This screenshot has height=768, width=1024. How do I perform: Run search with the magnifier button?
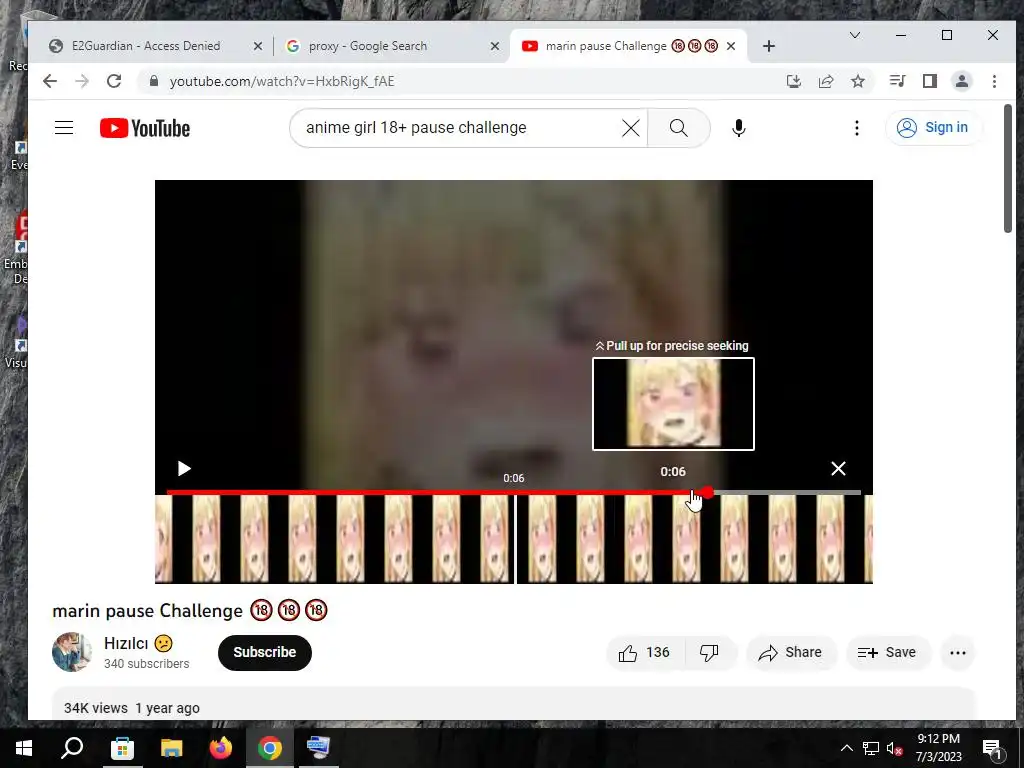click(679, 128)
